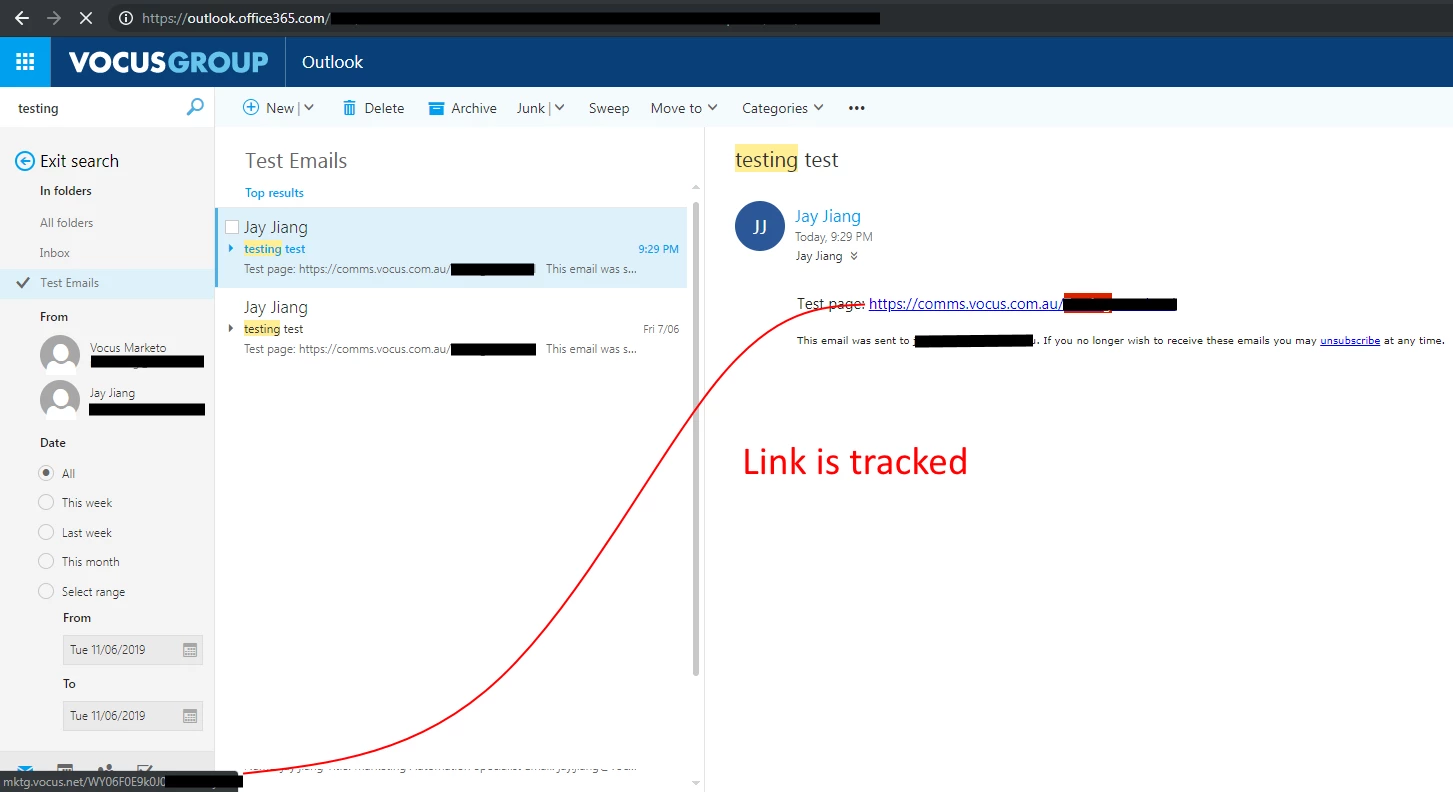Viewport: 1453px width, 792px height.
Task: Click the Junk toolbar button
Action: 531,108
